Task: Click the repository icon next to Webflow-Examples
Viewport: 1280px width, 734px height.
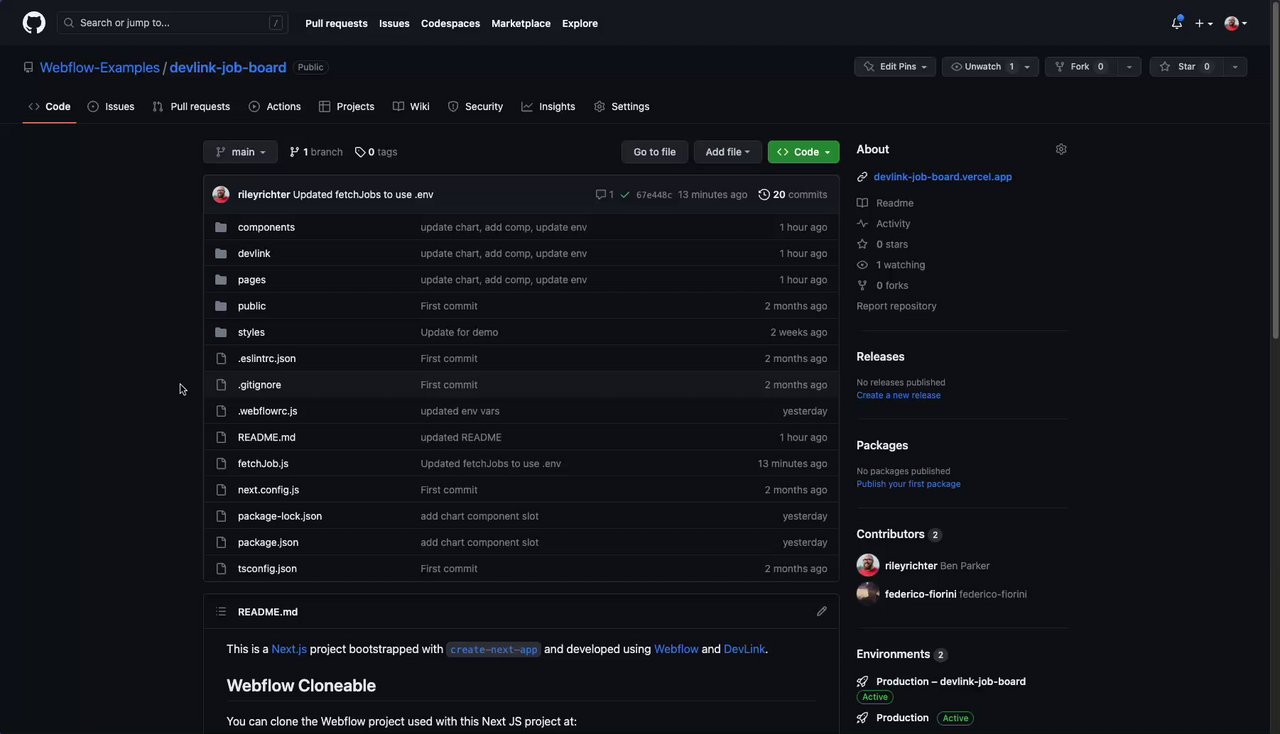Action: tap(28, 67)
